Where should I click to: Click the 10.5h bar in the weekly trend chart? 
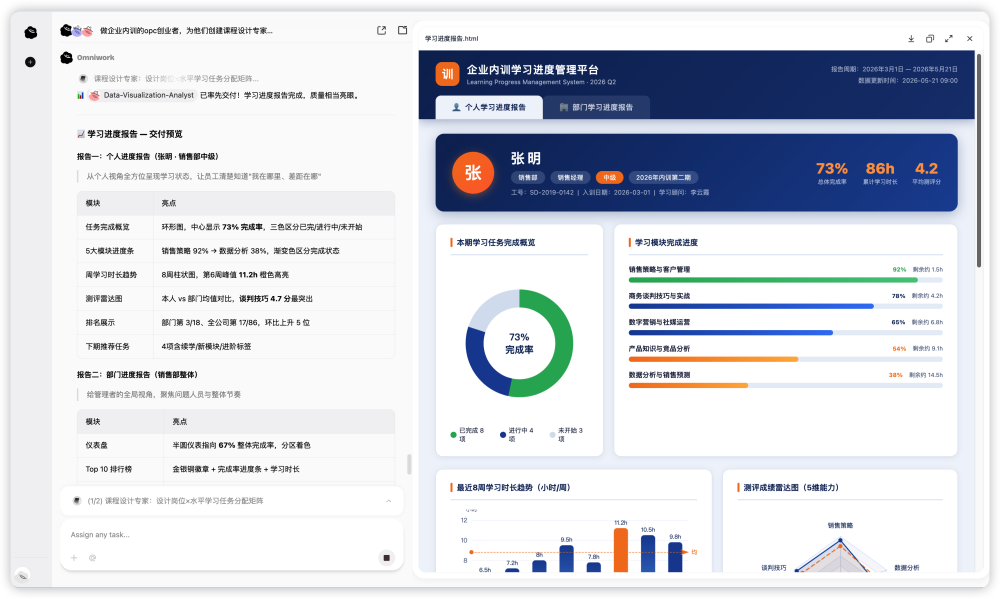click(x=648, y=553)
